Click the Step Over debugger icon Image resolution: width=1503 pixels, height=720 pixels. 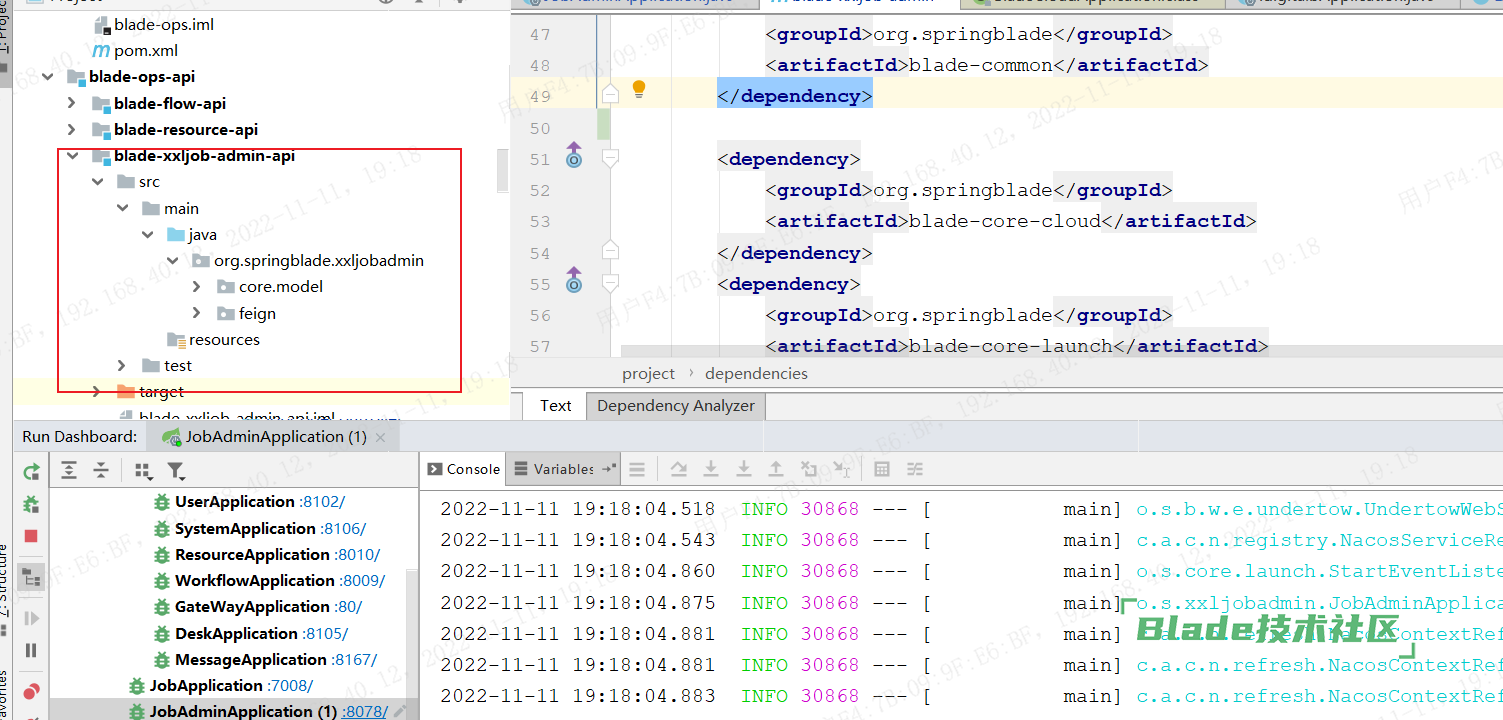tap(679, 469)
